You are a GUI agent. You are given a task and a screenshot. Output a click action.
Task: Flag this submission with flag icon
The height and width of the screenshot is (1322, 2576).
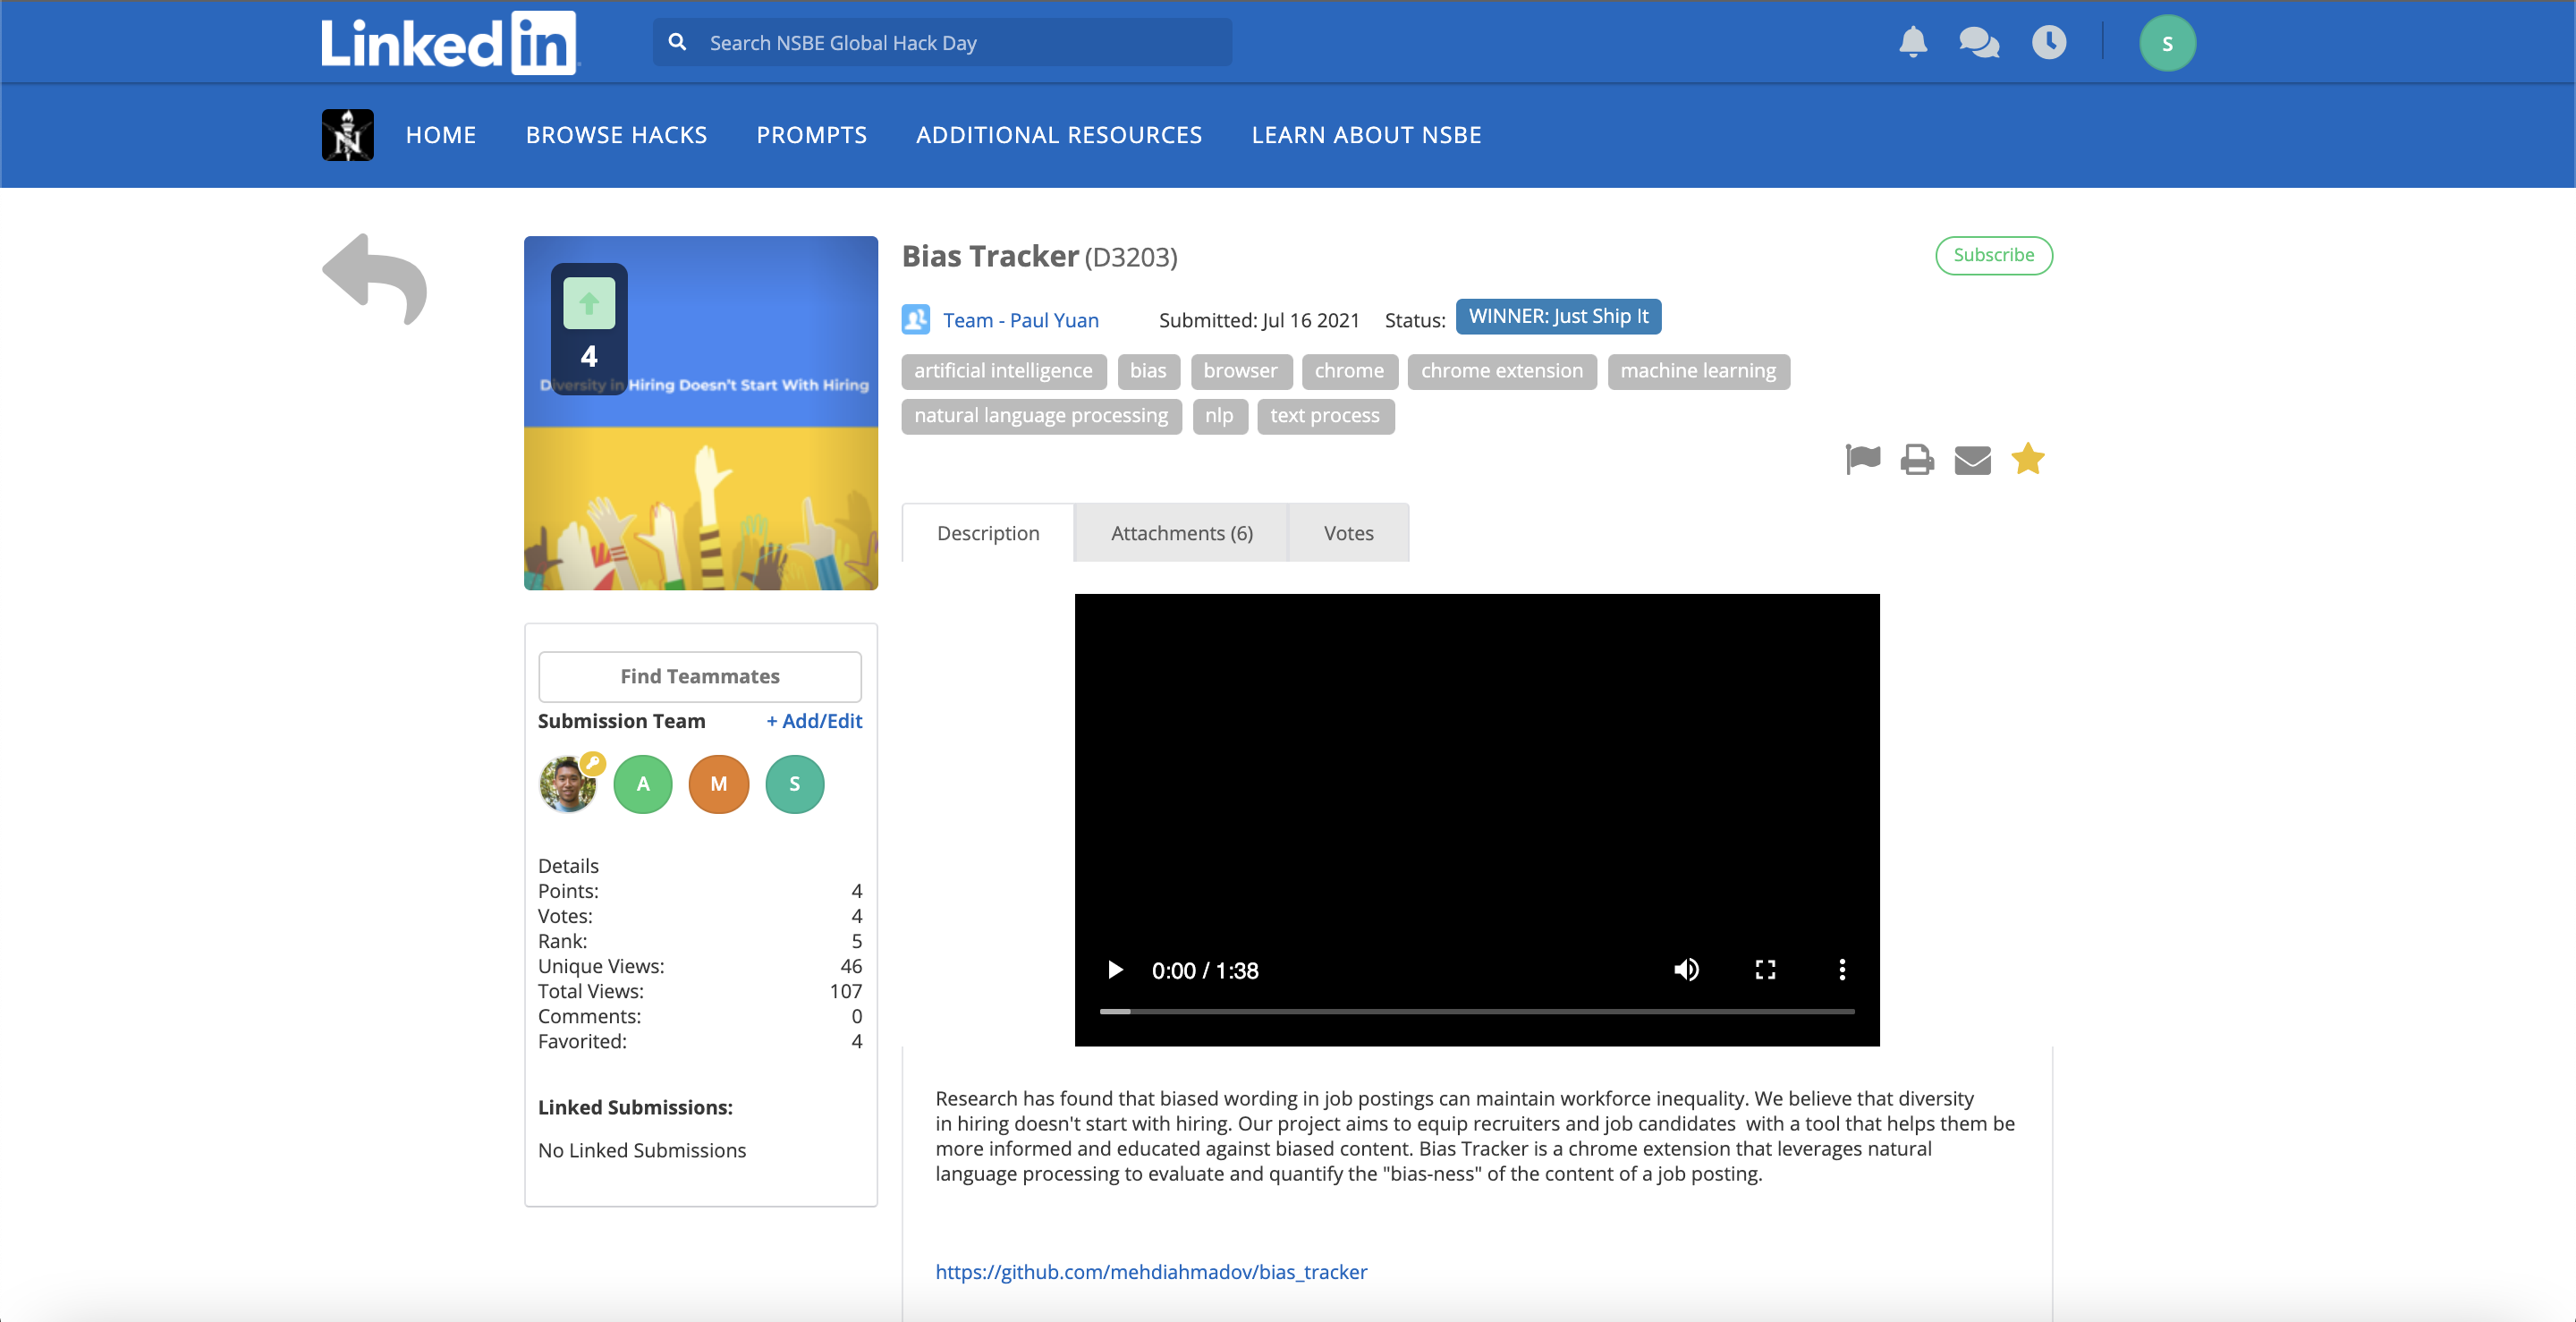click(1862, 459)
